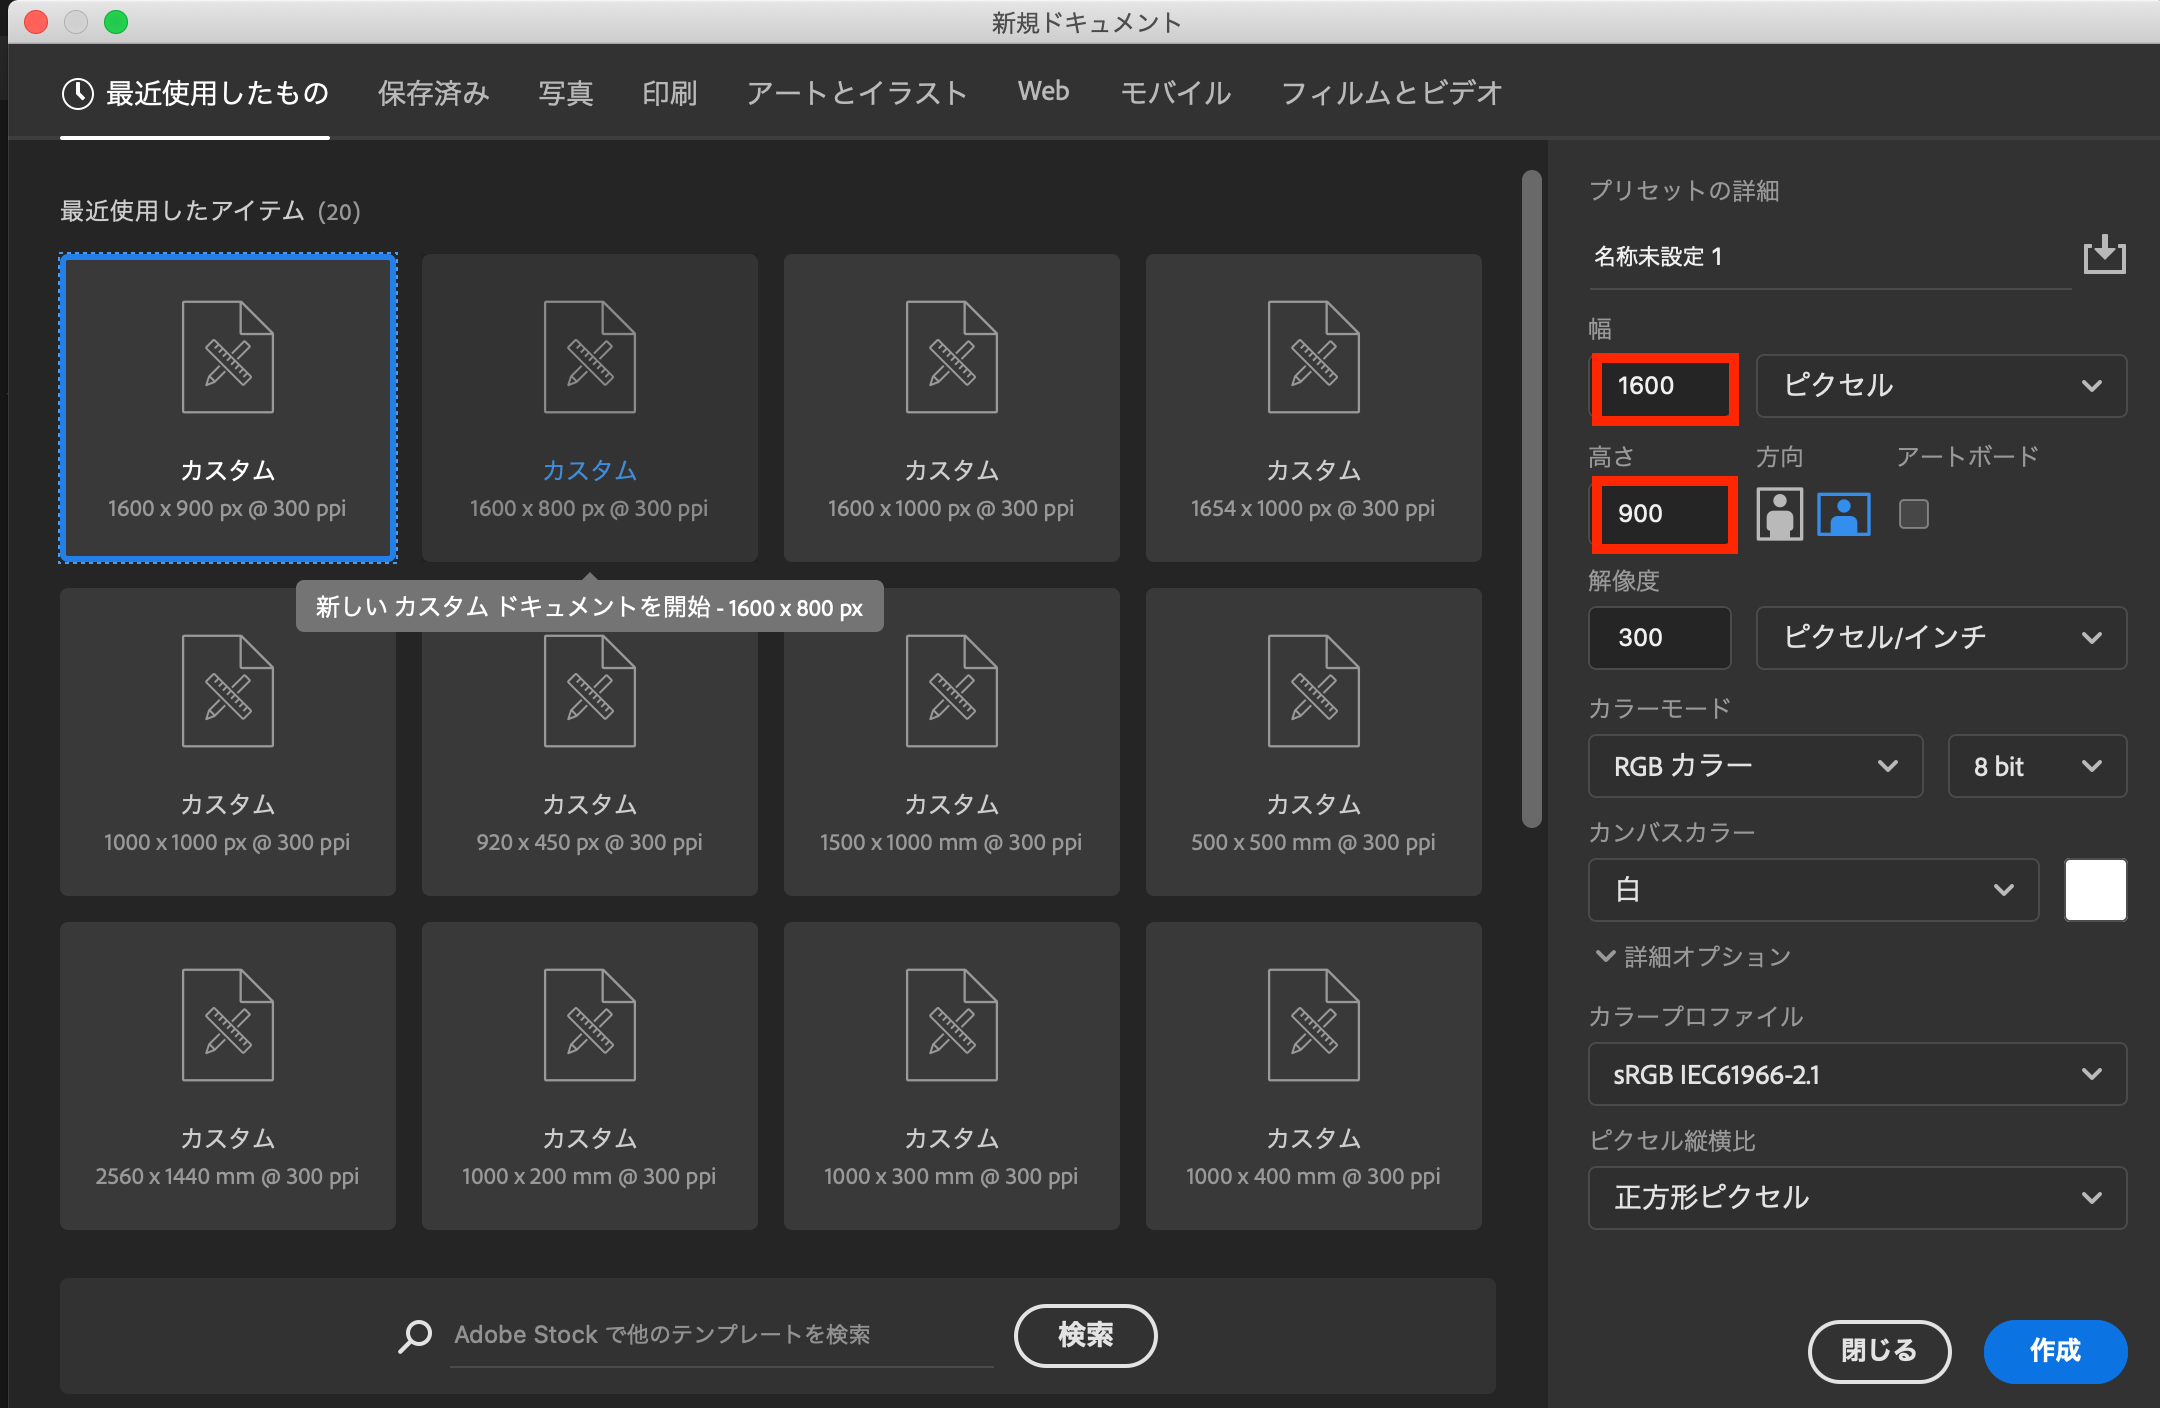
Task: Switch to the 最近使用したもの tab
Action: coord(195,94)
